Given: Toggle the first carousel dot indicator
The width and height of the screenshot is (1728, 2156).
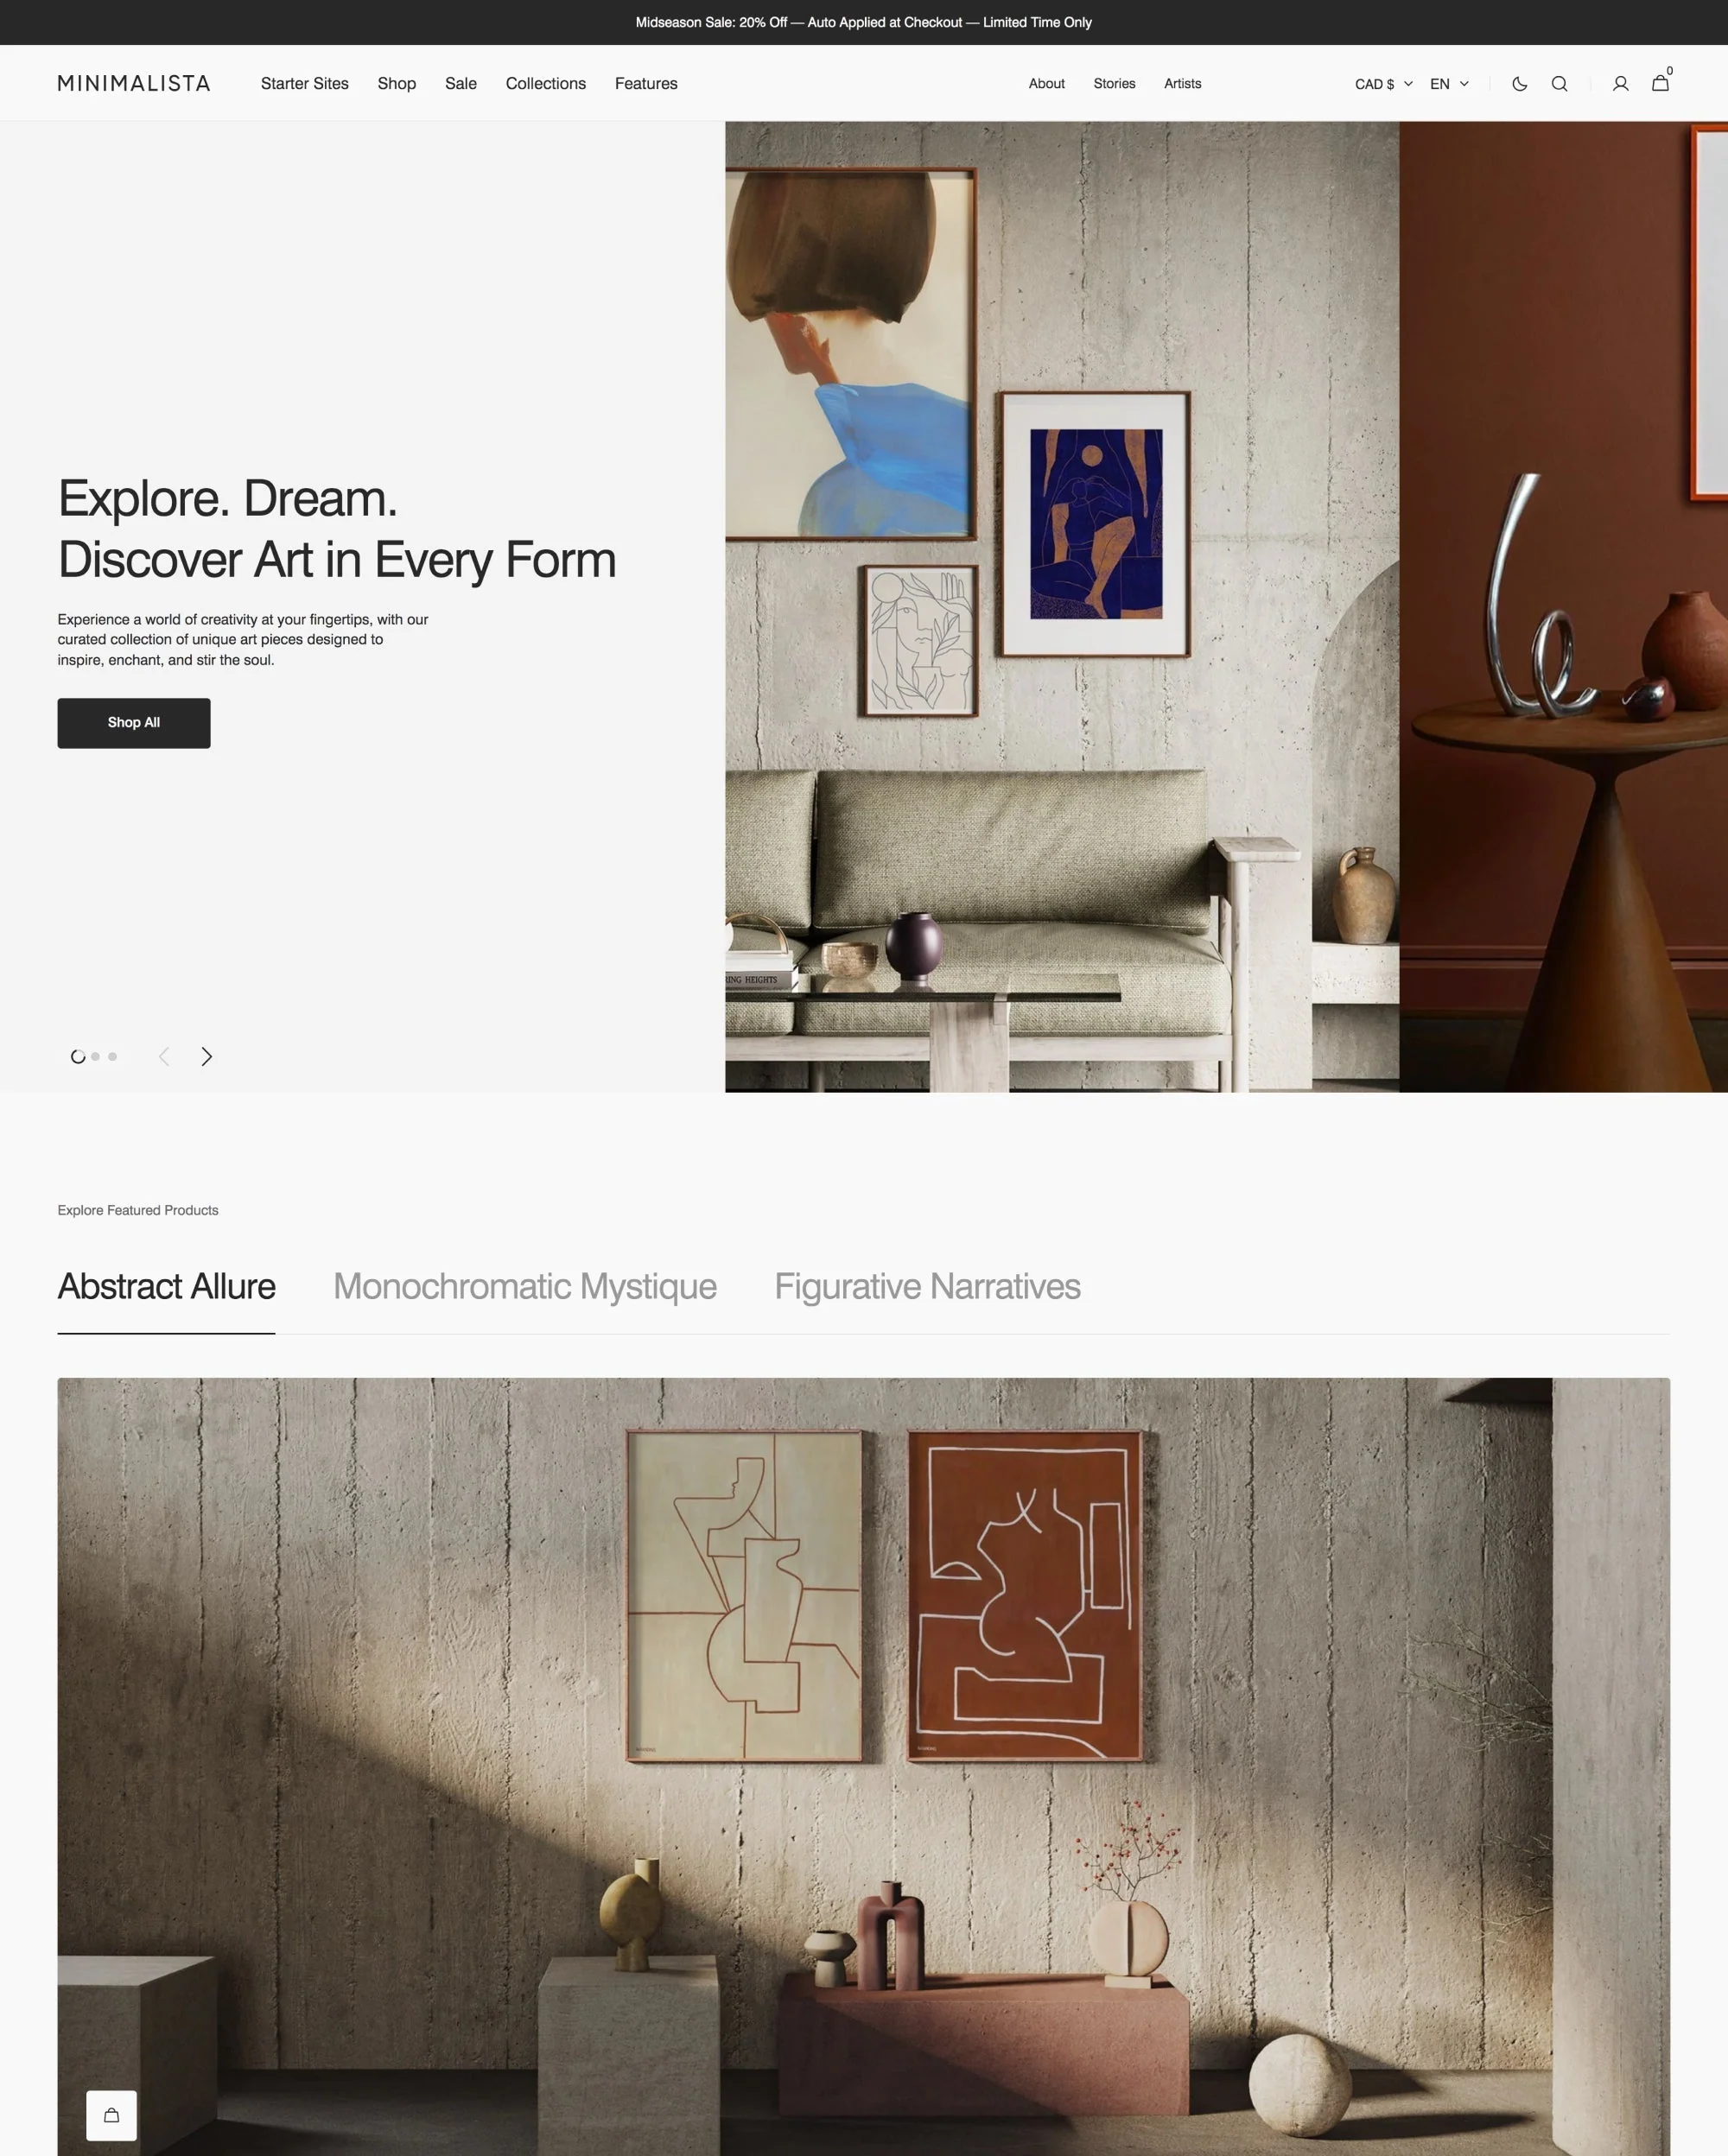Looking at the screenshot, I should [x=78, y=1056].
